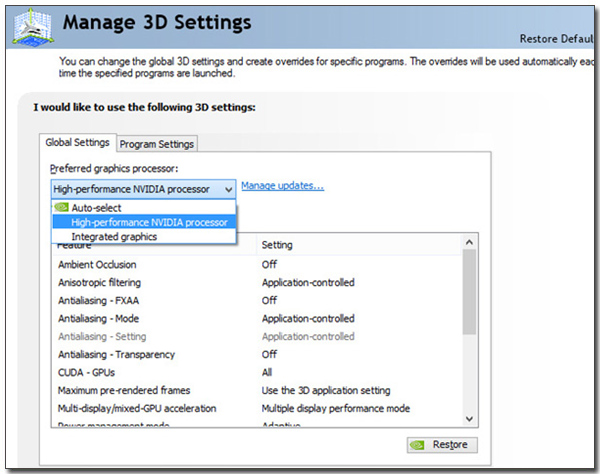Image resolution: width=600 pixels, height=474 pixels.
Task: Open the Program Settings tab
Action: pos(157,144)
